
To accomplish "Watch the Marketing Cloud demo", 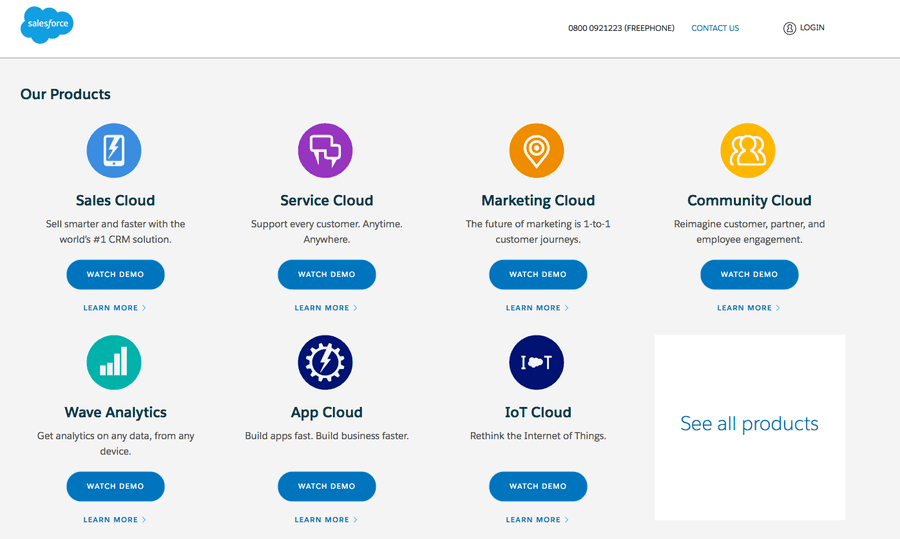I will (x=538, y=274).
